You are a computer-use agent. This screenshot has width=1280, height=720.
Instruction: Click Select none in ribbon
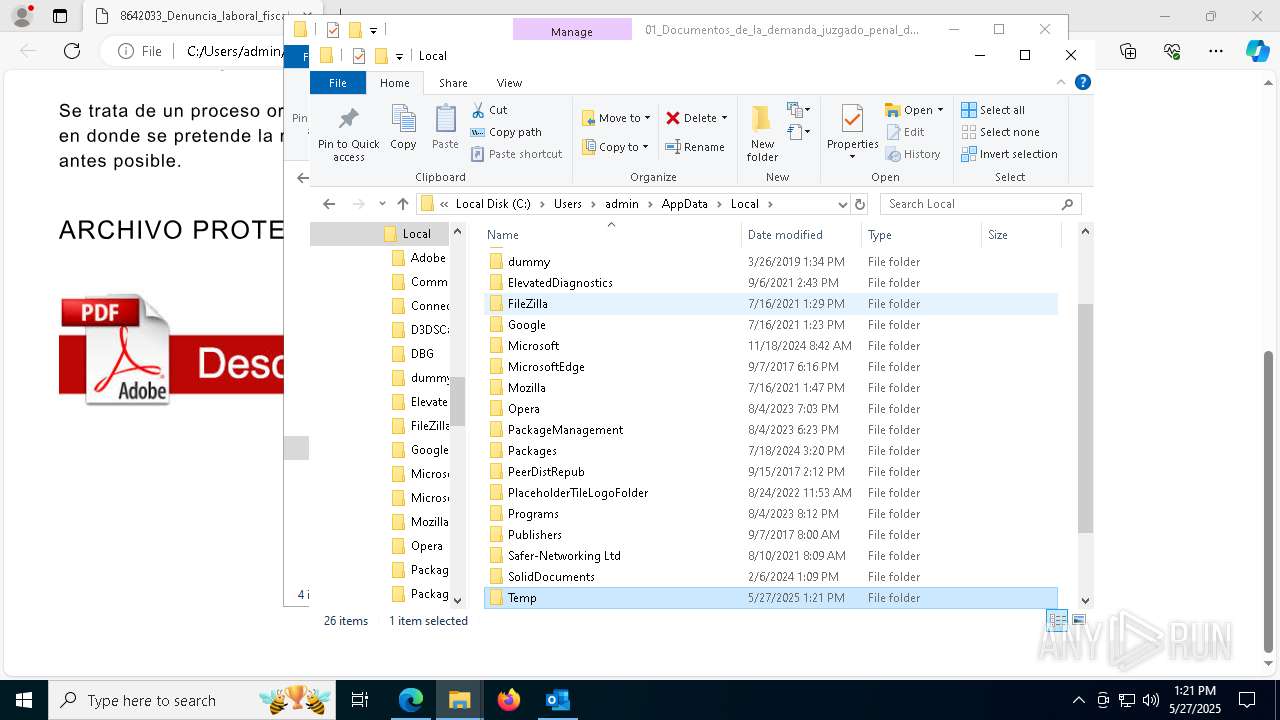click(x=1000, y=132)
